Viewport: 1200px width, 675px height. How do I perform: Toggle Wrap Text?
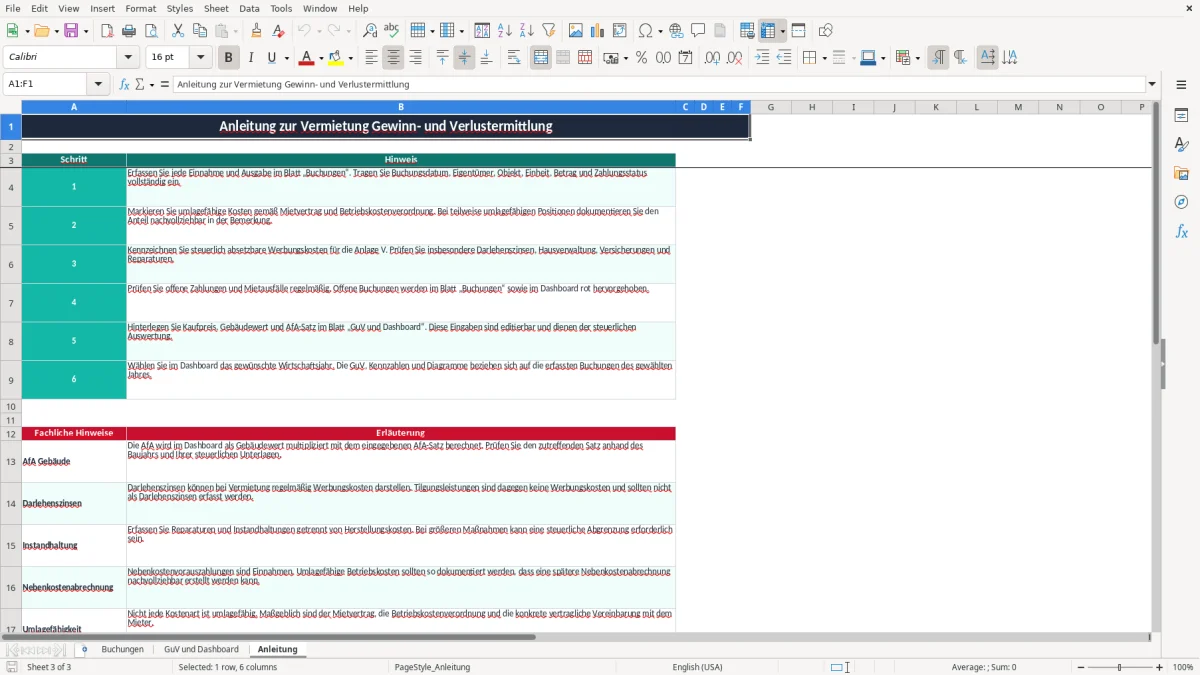coord(513,58)
